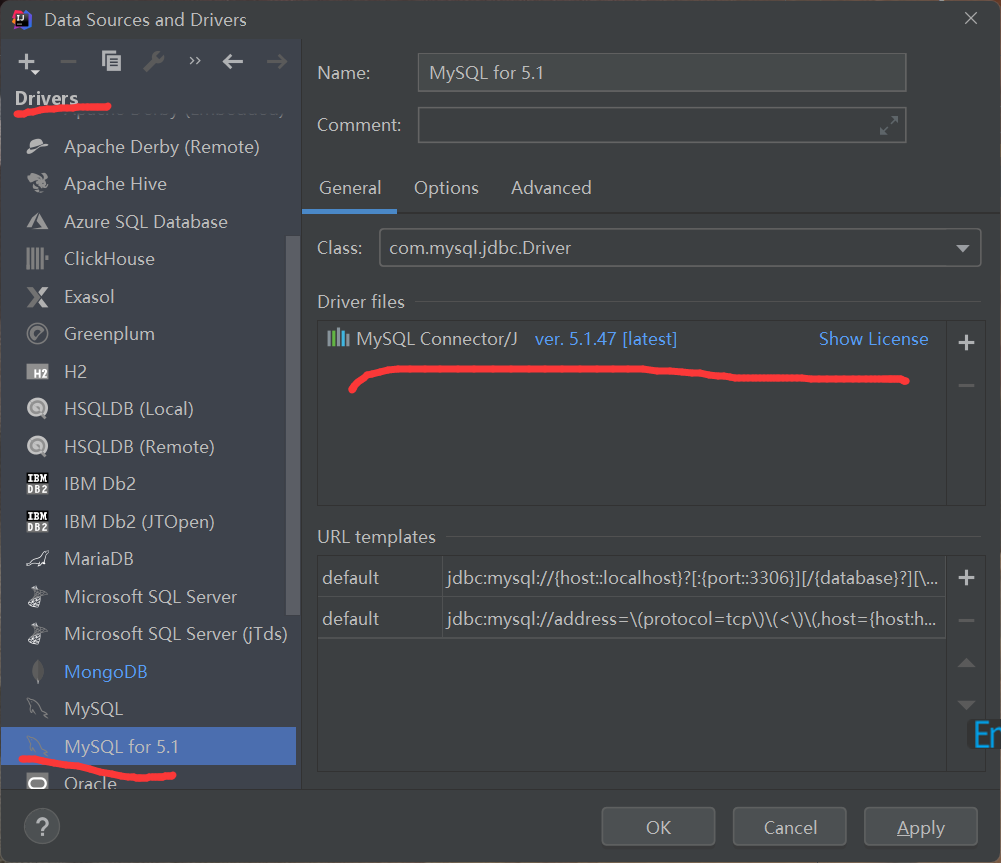This screenshot has width=1001, height=863.
Task: Click the MySQL Connector/J driver file entry
Action: click(x=437, y=338)
